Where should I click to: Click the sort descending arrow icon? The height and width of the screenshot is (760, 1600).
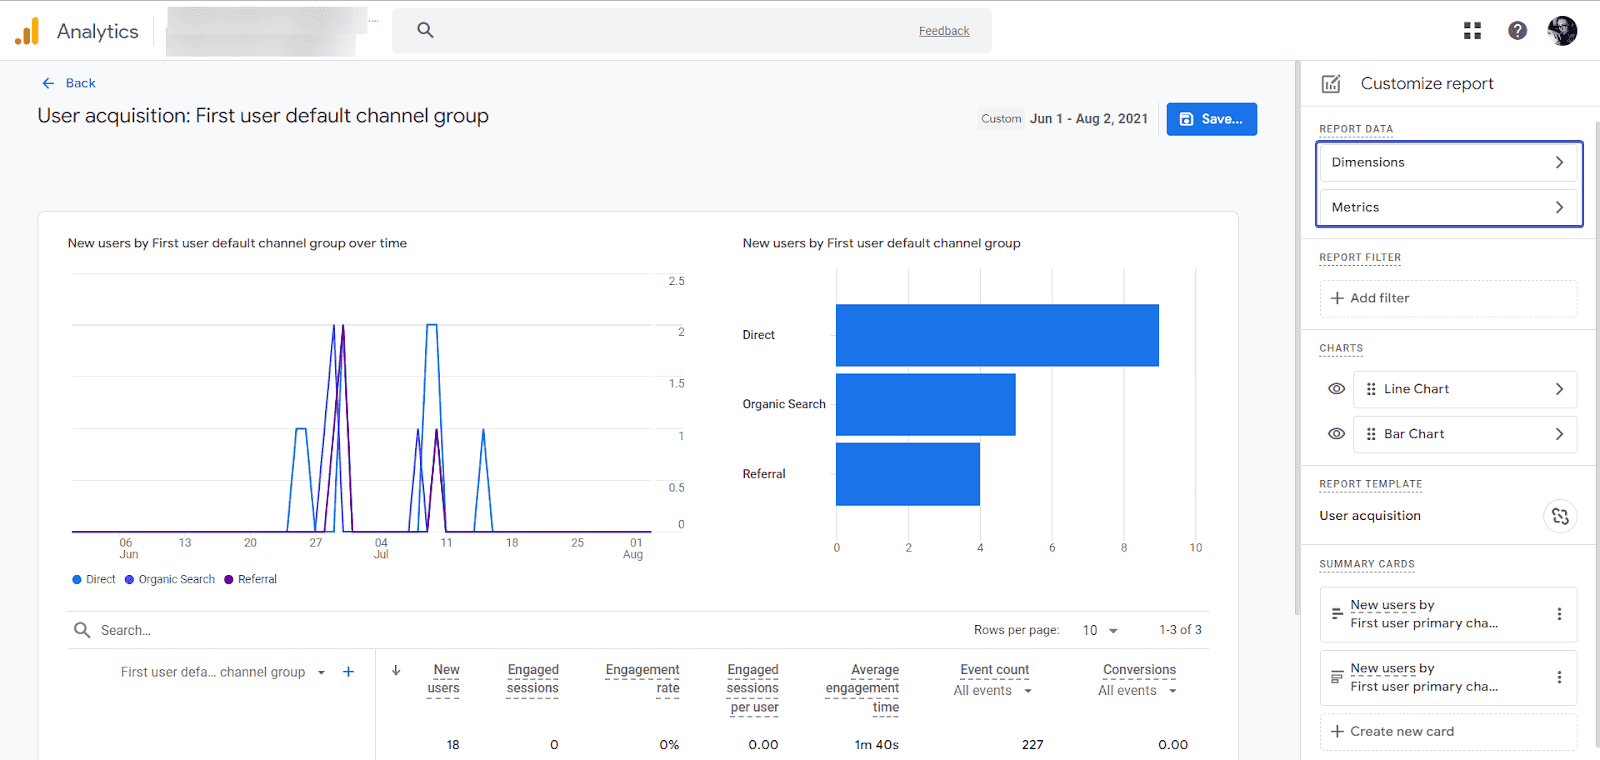click(x=396, y=670)
